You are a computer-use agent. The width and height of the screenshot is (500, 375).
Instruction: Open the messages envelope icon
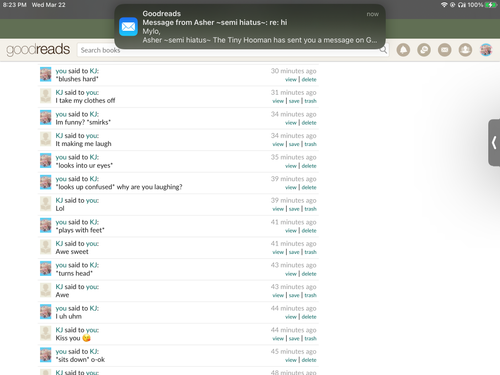click(x=445, y=50)
